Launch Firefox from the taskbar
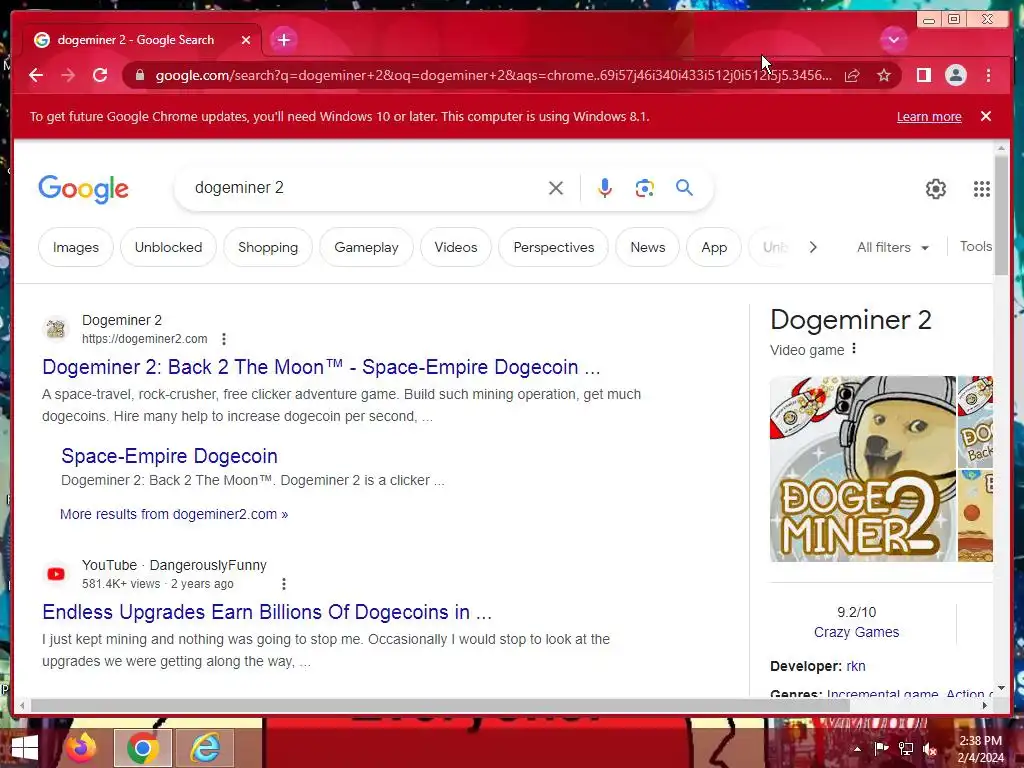Screen dimensions: 1024x768 point(81,748)
